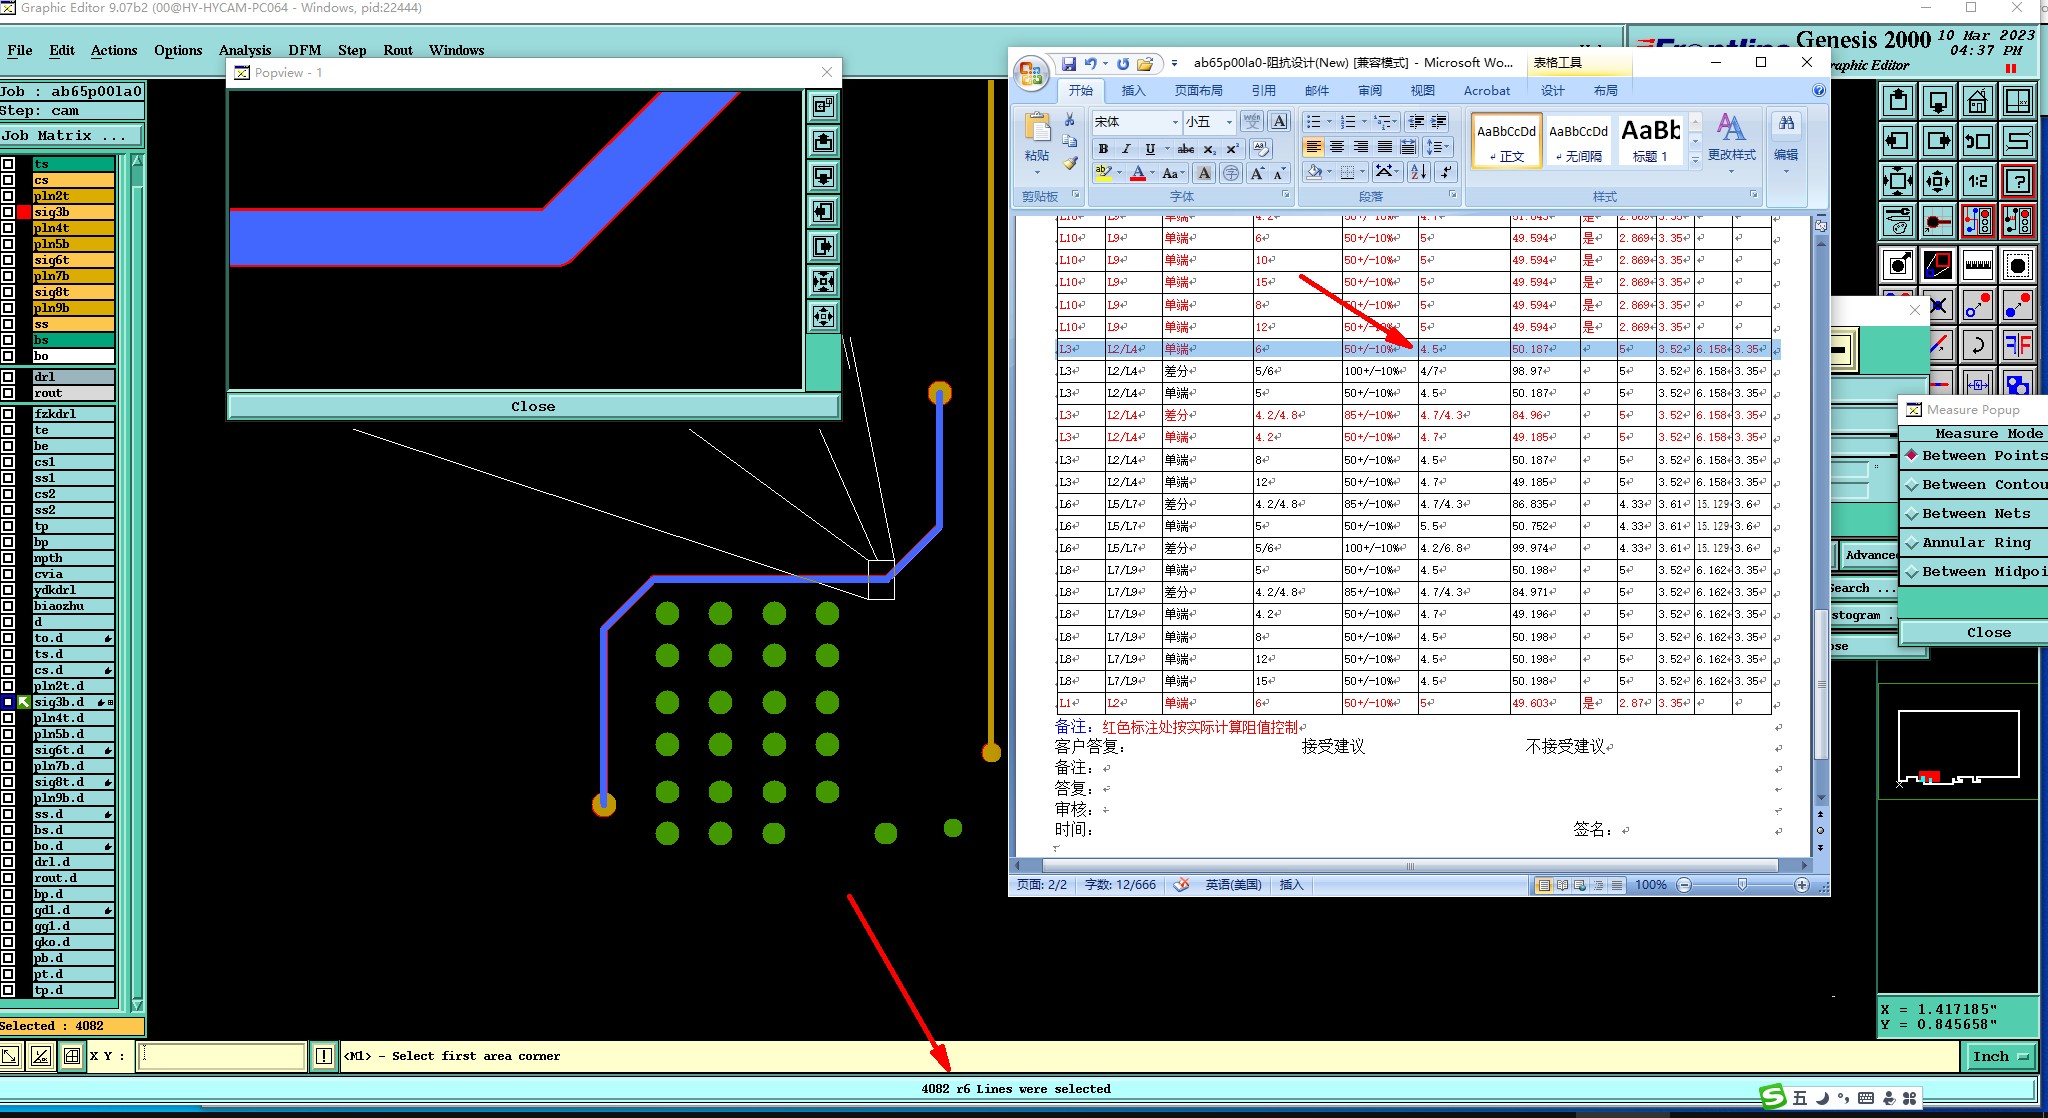Click the 1:2 scale tool icon
2048x1118 pixels.
coord(1978,181)
